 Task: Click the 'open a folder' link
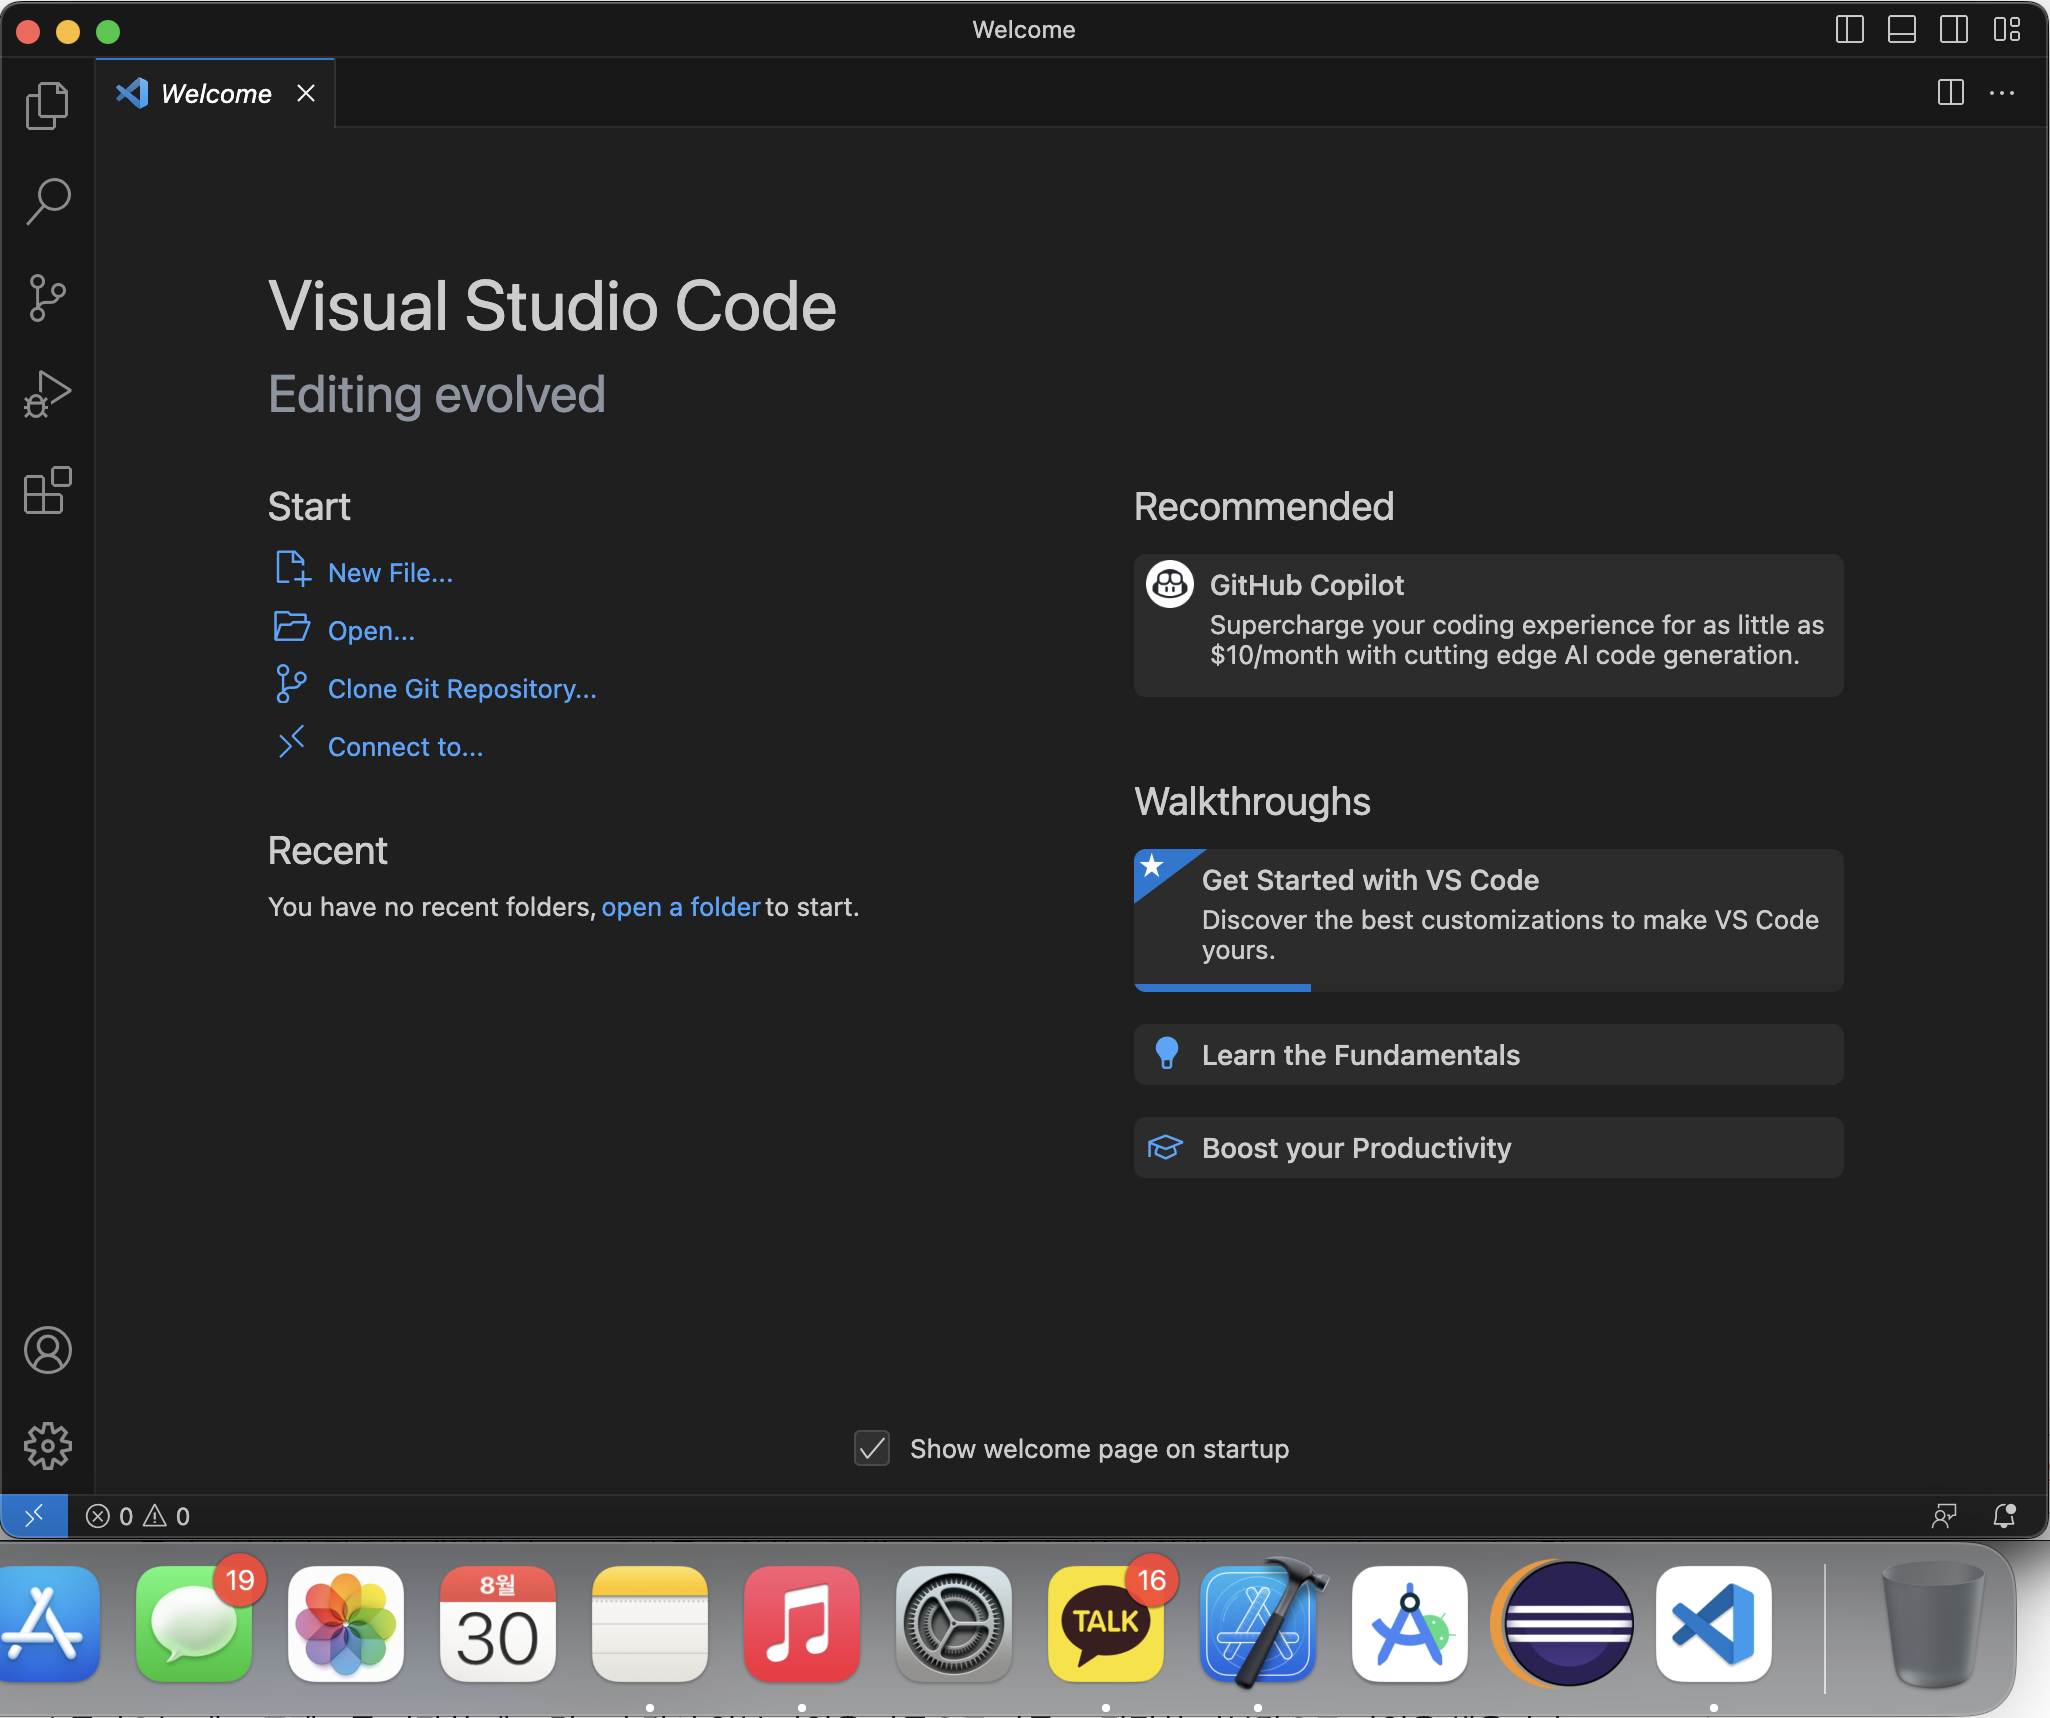[680, 907]
